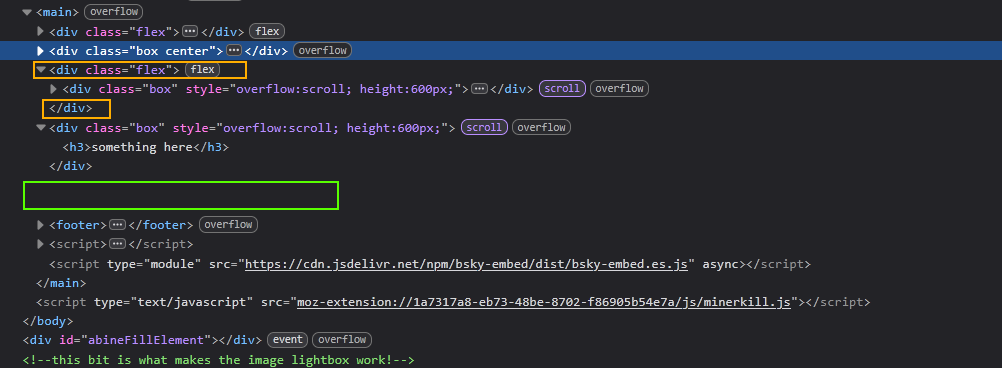
Task: Click overflow badge on the collapsed box div
Action: (x=619, y=89)
